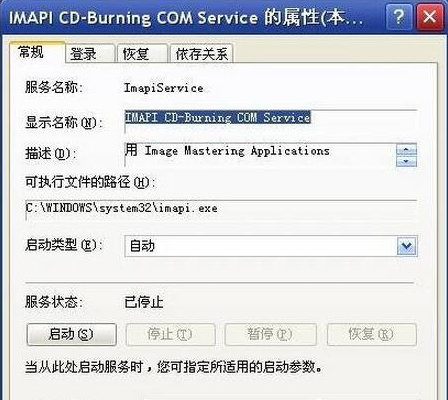Click the dialog title bar text
Viewport: 448px width, 400px height.
tap(186, 17)
